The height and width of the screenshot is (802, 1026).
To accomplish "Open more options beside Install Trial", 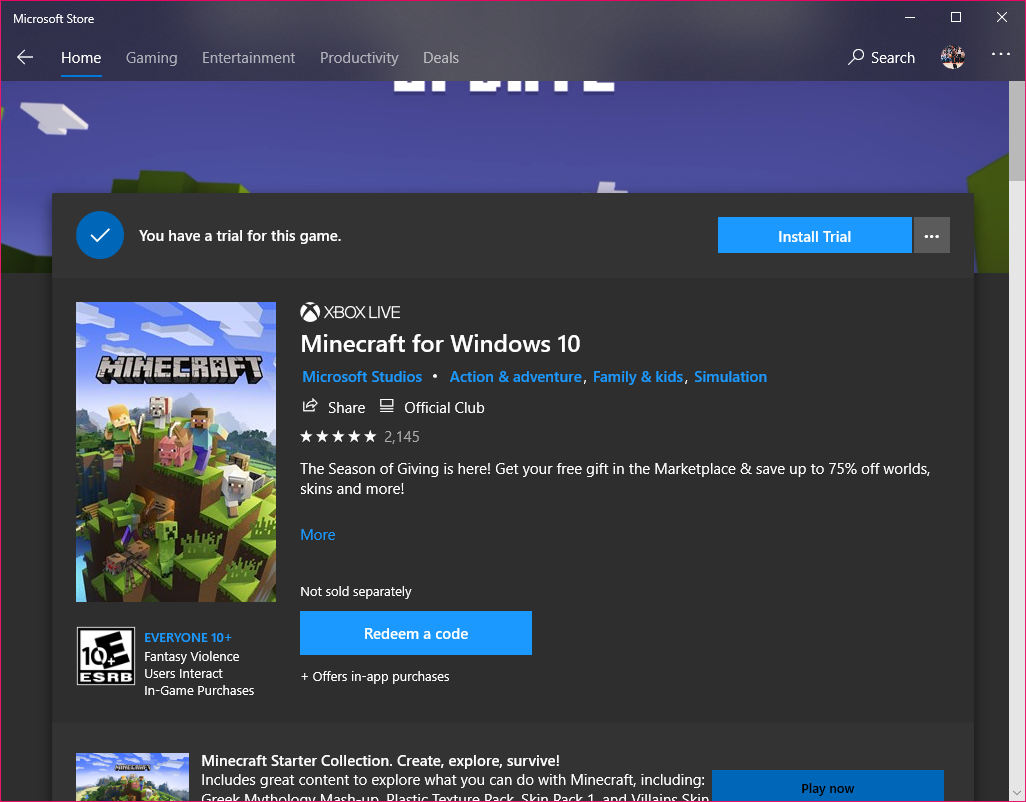I will (932, 235).
